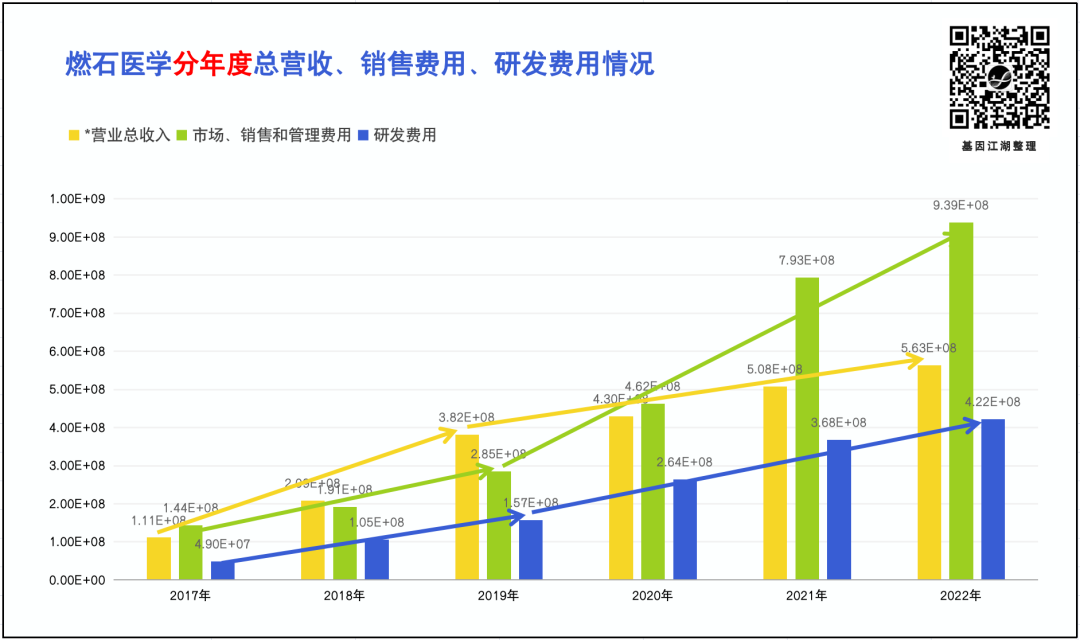Click the QR code in the top-right corner

coord(999,78)
